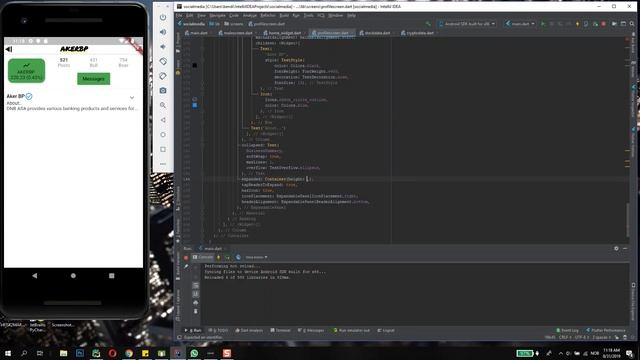The height and width of the screenshot is (360, 640).
Task: Click the Run panel settings gear
Action: click(x=616, y=248)
